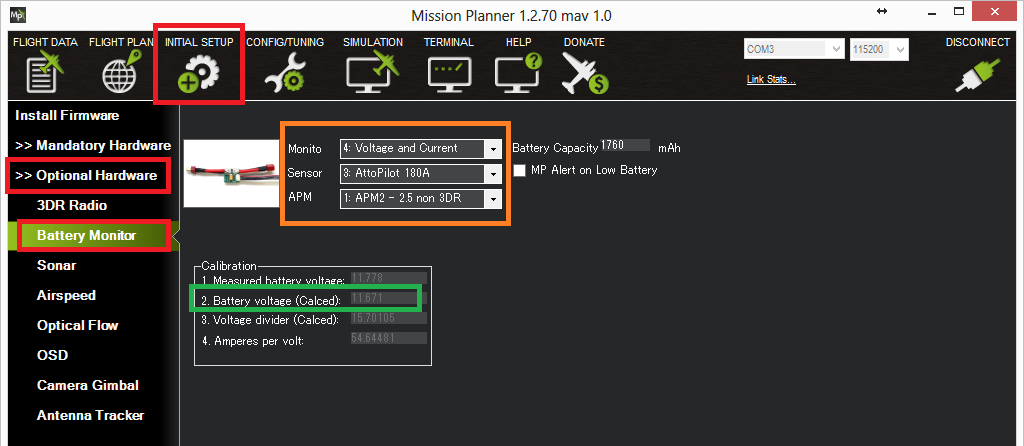The height and width of the screenshot is (446, 1024).
Task: Click the Link Stats link
Action: click(x=771, y=80)
